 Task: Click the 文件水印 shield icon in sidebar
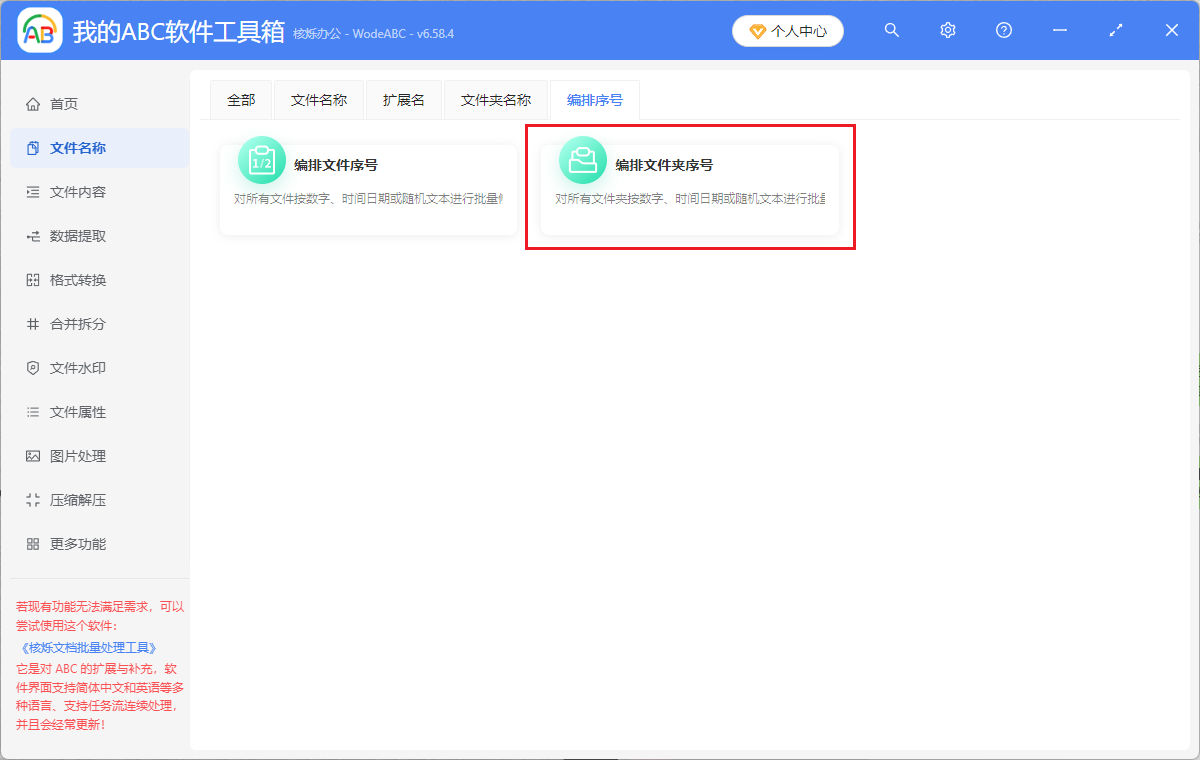[33, 368]
